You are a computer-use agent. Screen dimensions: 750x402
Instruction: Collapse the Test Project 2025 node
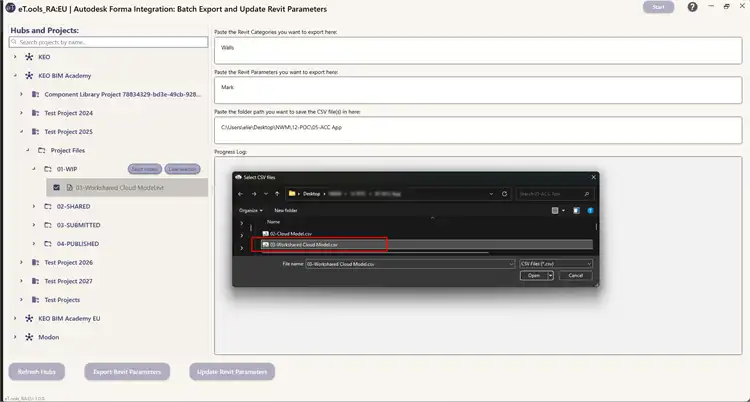tap(21, 132)
